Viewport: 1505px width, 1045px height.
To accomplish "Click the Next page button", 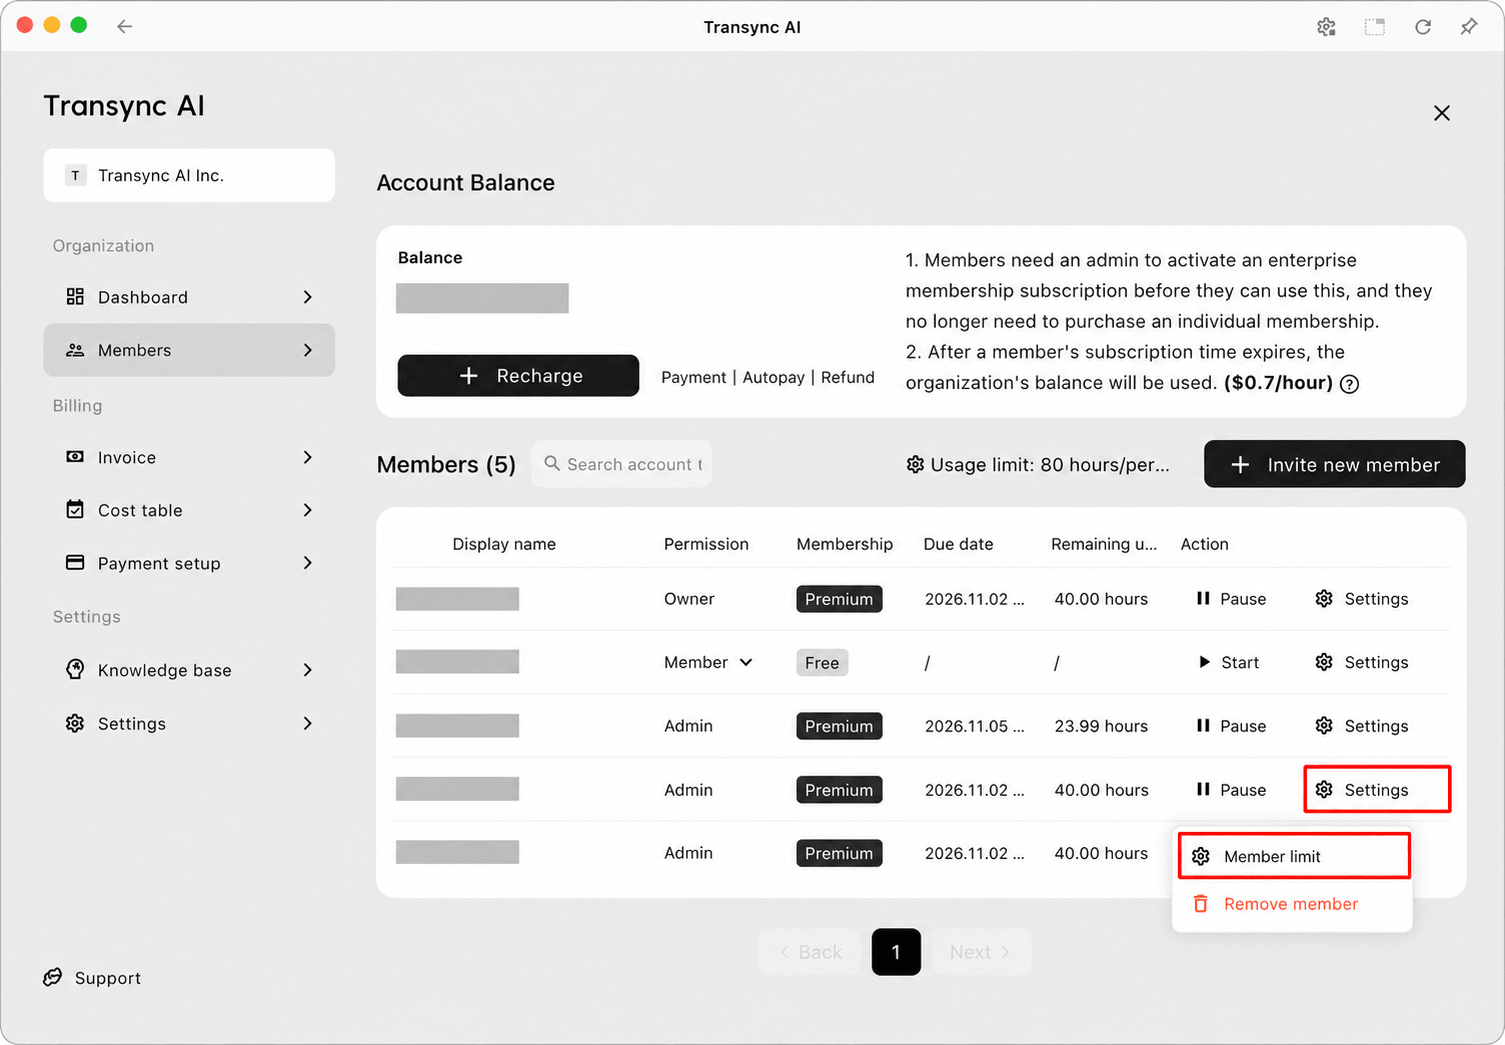I will pyautogui.click(x=981, y=952).
